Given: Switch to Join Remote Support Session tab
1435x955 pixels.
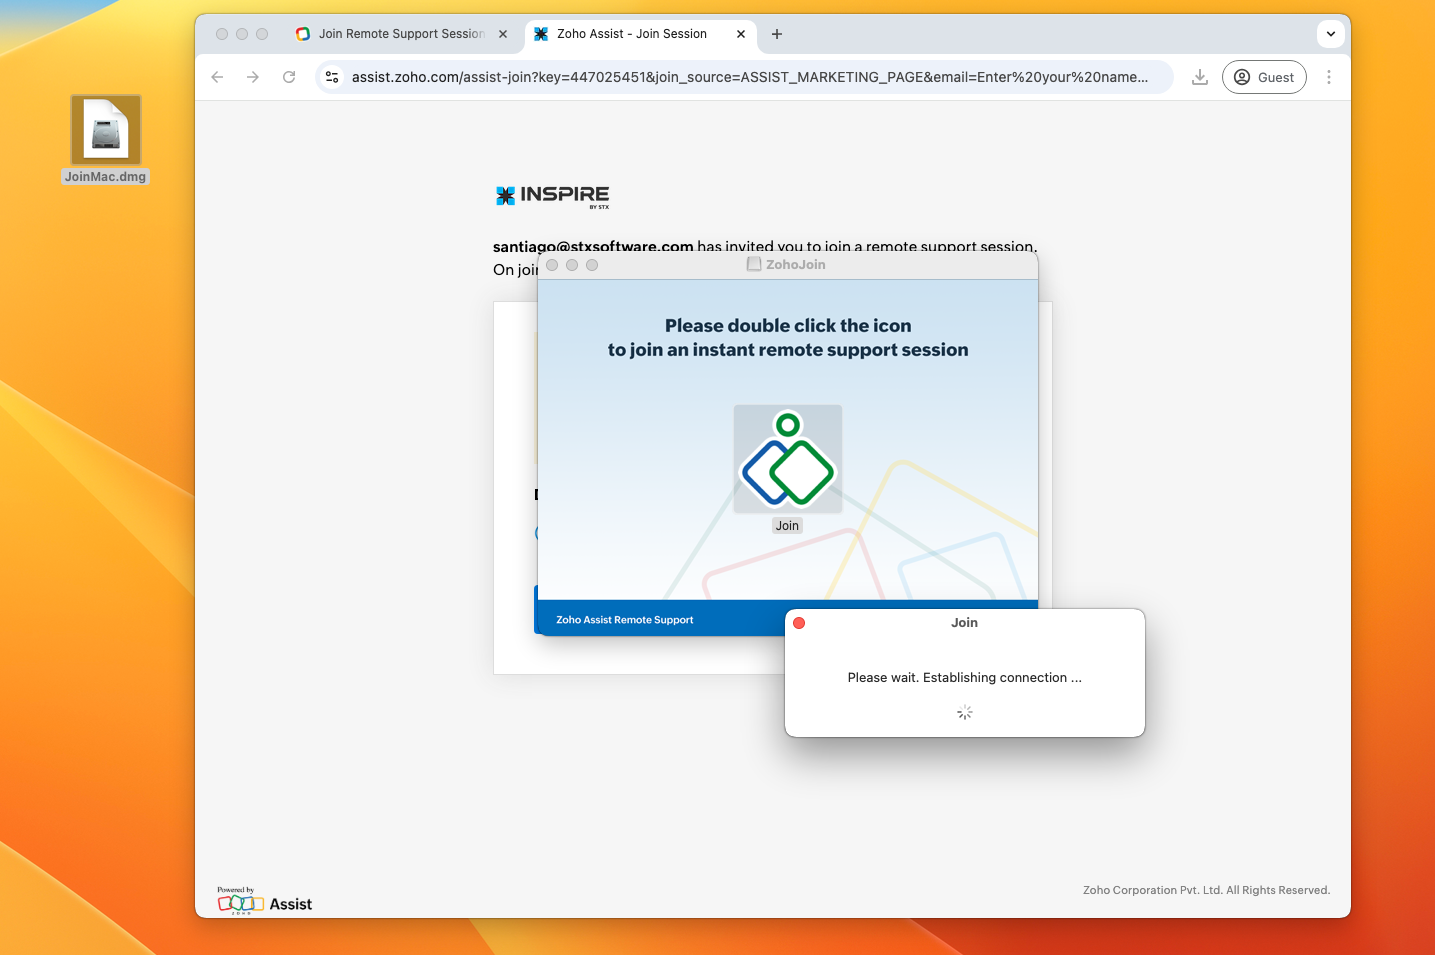Looking at the screenshot, I should pyautogui.click(x=401, y=34).
